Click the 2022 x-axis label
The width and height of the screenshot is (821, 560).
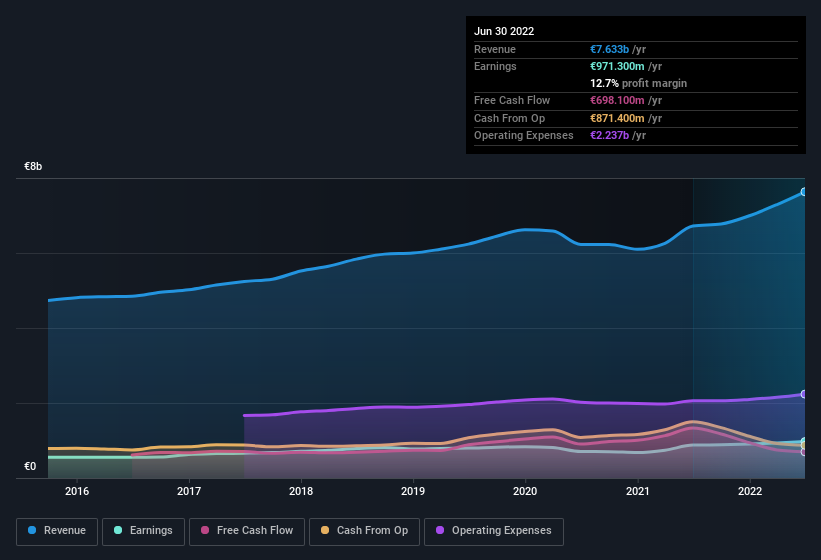(750, 491)
